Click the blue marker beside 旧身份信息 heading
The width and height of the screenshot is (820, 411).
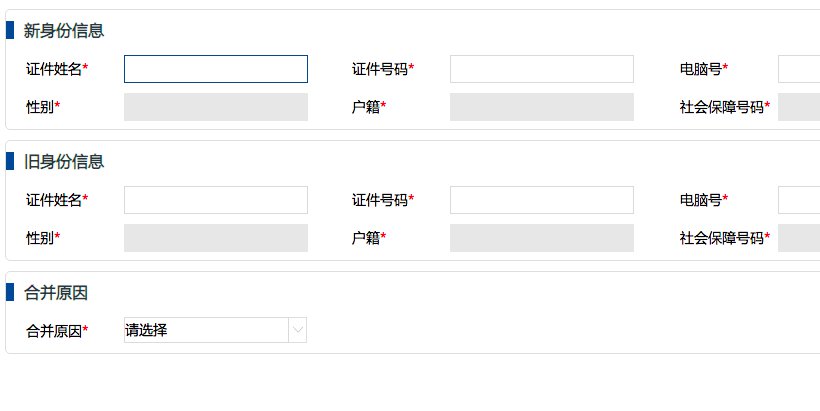click(9, 161)
